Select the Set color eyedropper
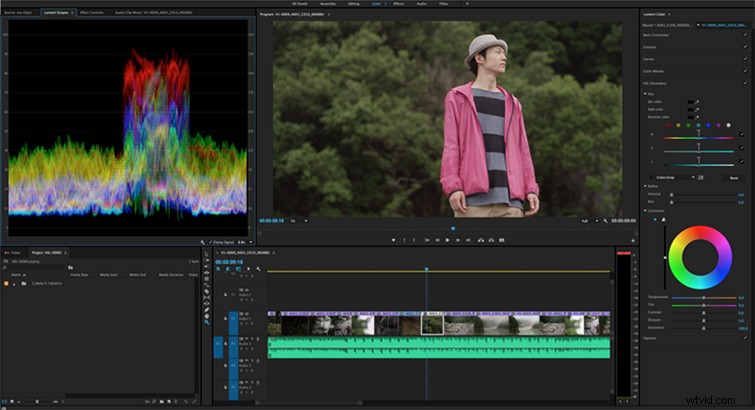Viewport: 755px width, 410px height. (696, 102)
